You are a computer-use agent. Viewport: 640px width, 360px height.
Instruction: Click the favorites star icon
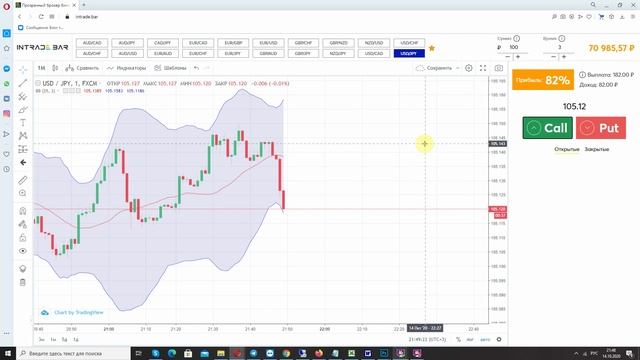click(x=432, y=48)
